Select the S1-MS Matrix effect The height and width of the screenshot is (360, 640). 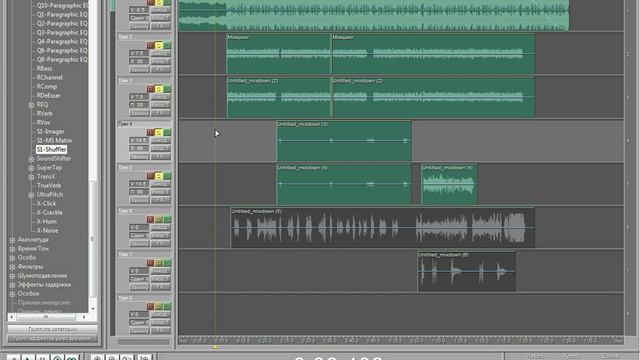[x=54, y=140]
